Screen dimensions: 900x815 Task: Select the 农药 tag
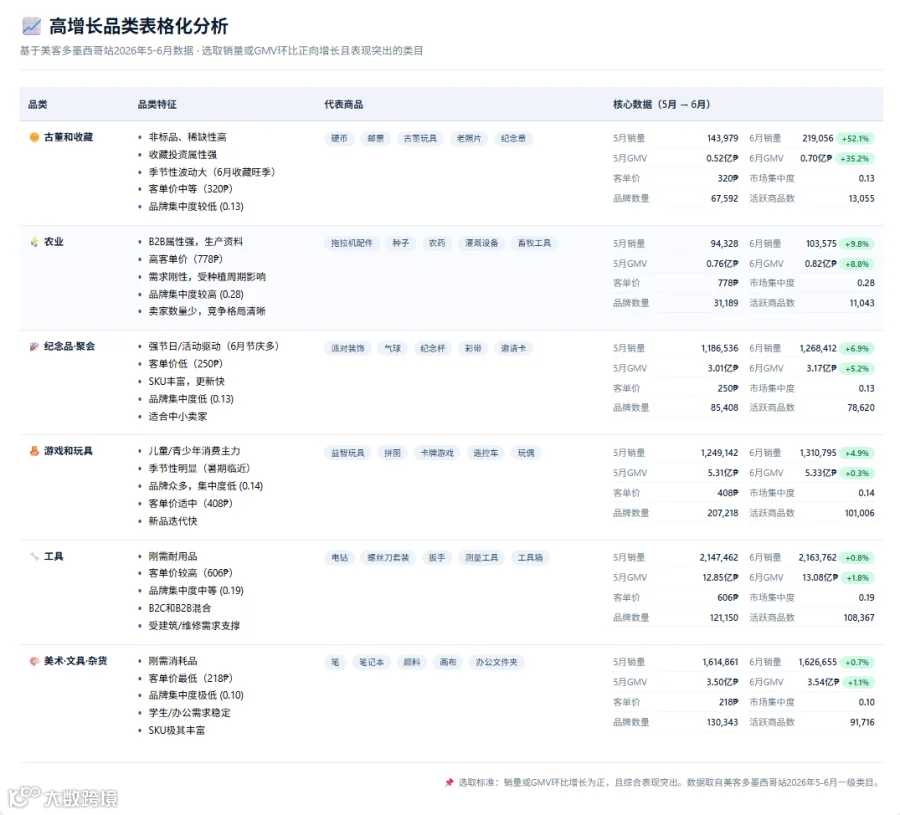(437, 243)
